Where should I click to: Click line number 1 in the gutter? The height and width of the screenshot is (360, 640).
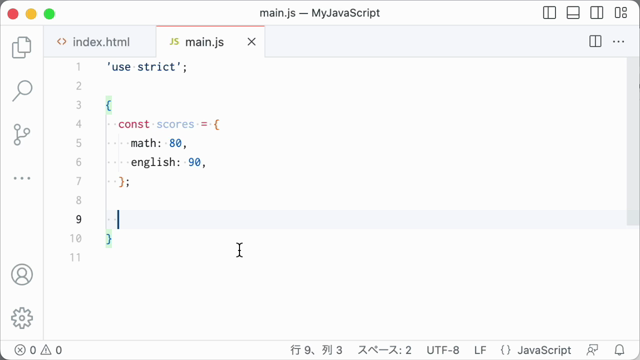[x=78, y=67]
